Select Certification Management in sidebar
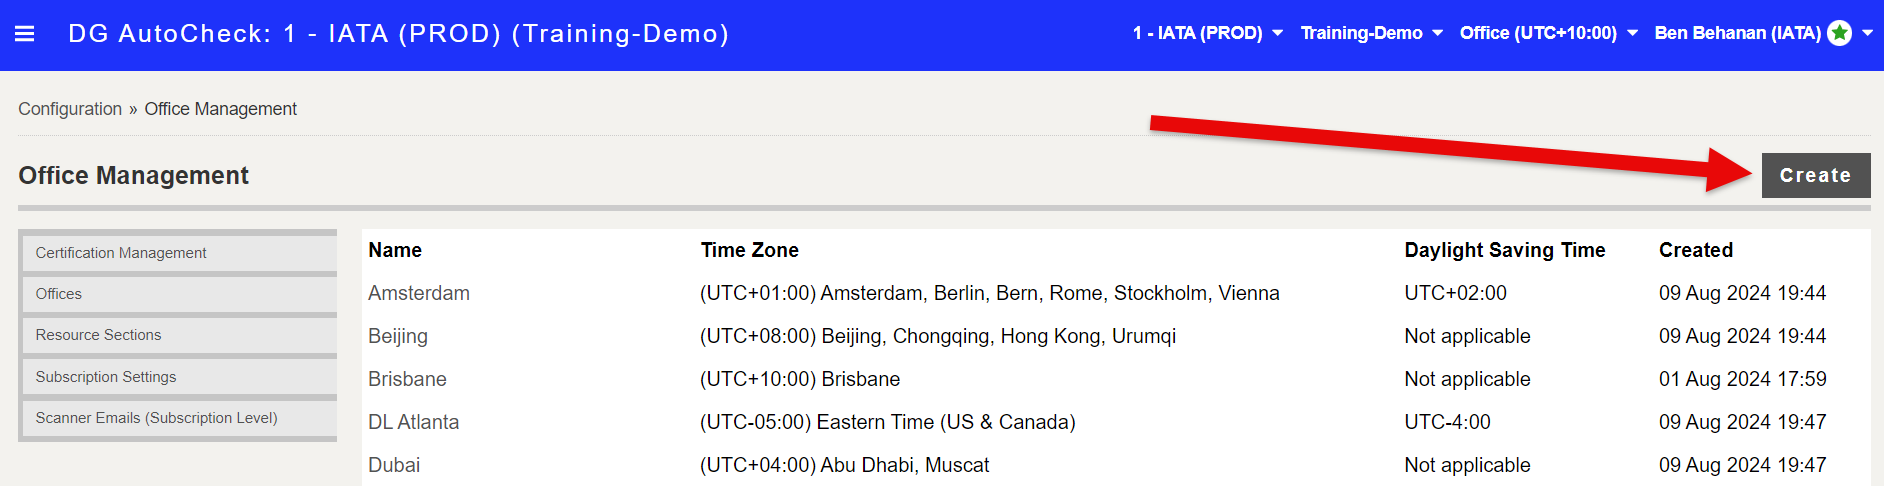1884x486 pixels. (x=179, y=253)
